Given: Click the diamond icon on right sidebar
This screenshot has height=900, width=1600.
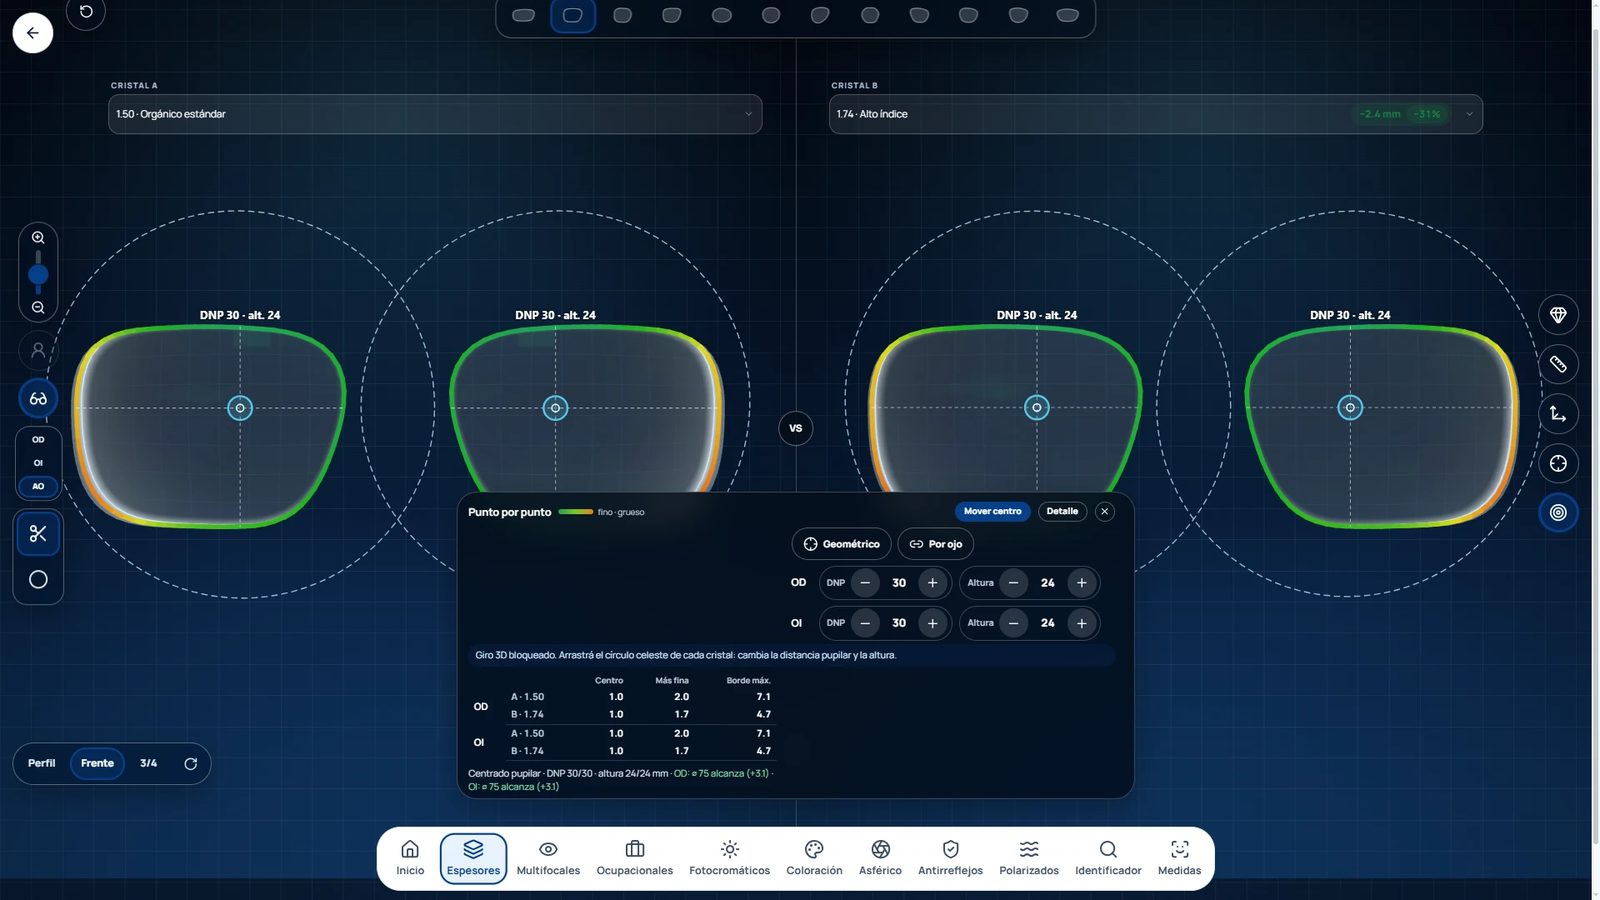Looking at the screenshot, I should 1558,315.
